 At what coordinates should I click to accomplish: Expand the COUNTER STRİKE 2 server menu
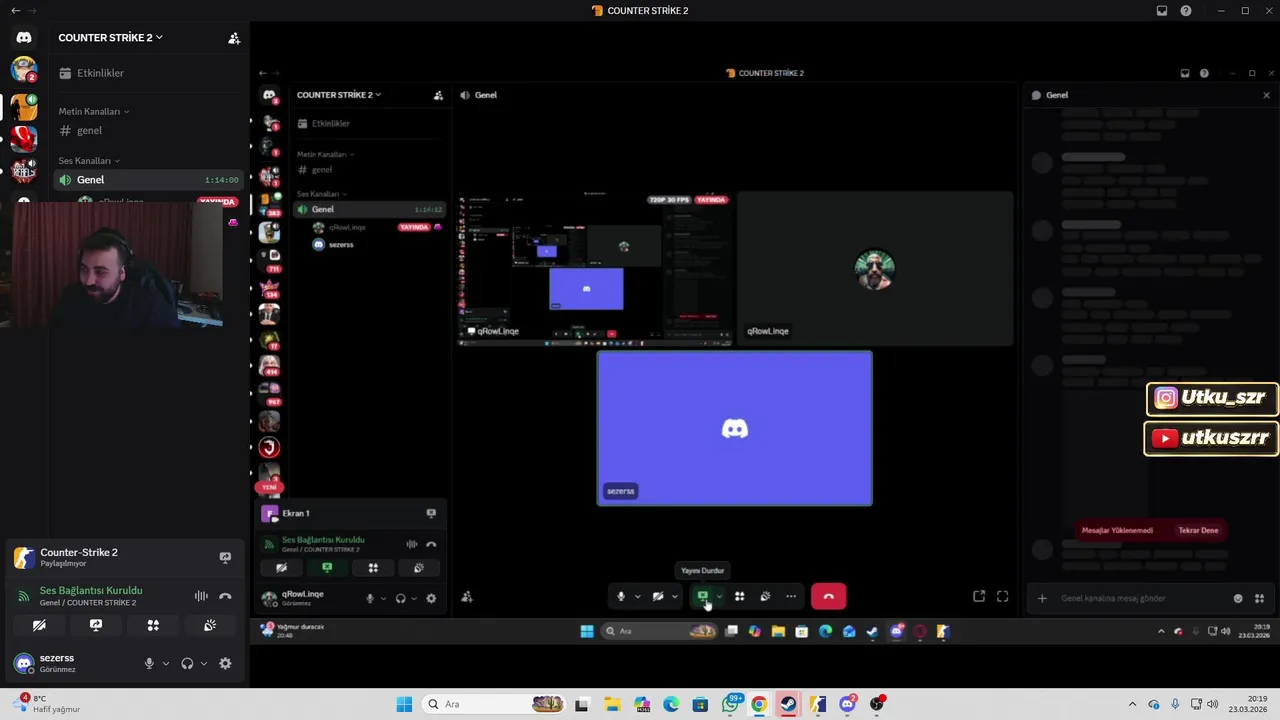110,37
